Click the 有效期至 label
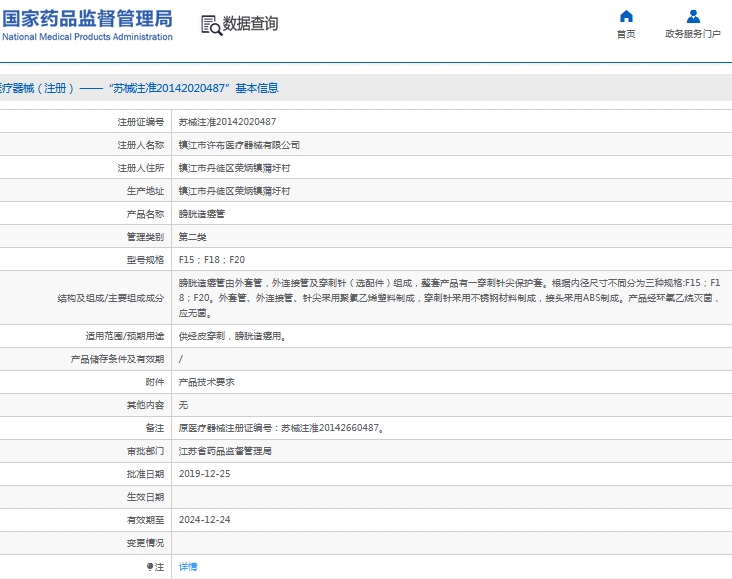Screen dimensions: 732x579 point(145,520)
